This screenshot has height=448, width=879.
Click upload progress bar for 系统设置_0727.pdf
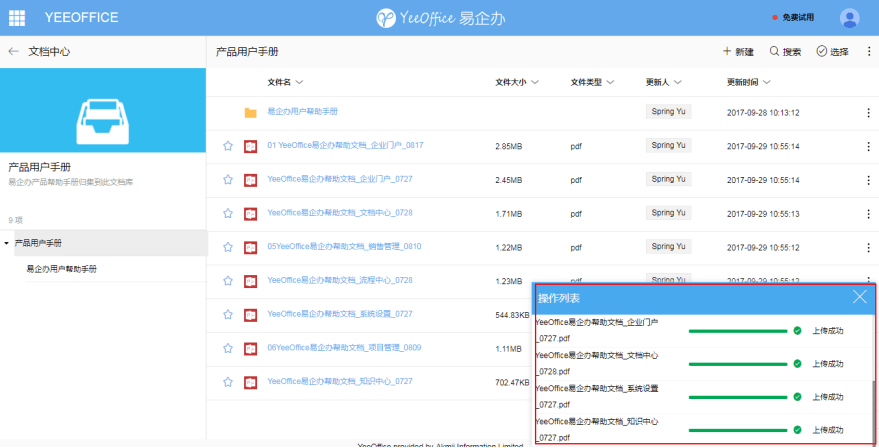point(738,397)
